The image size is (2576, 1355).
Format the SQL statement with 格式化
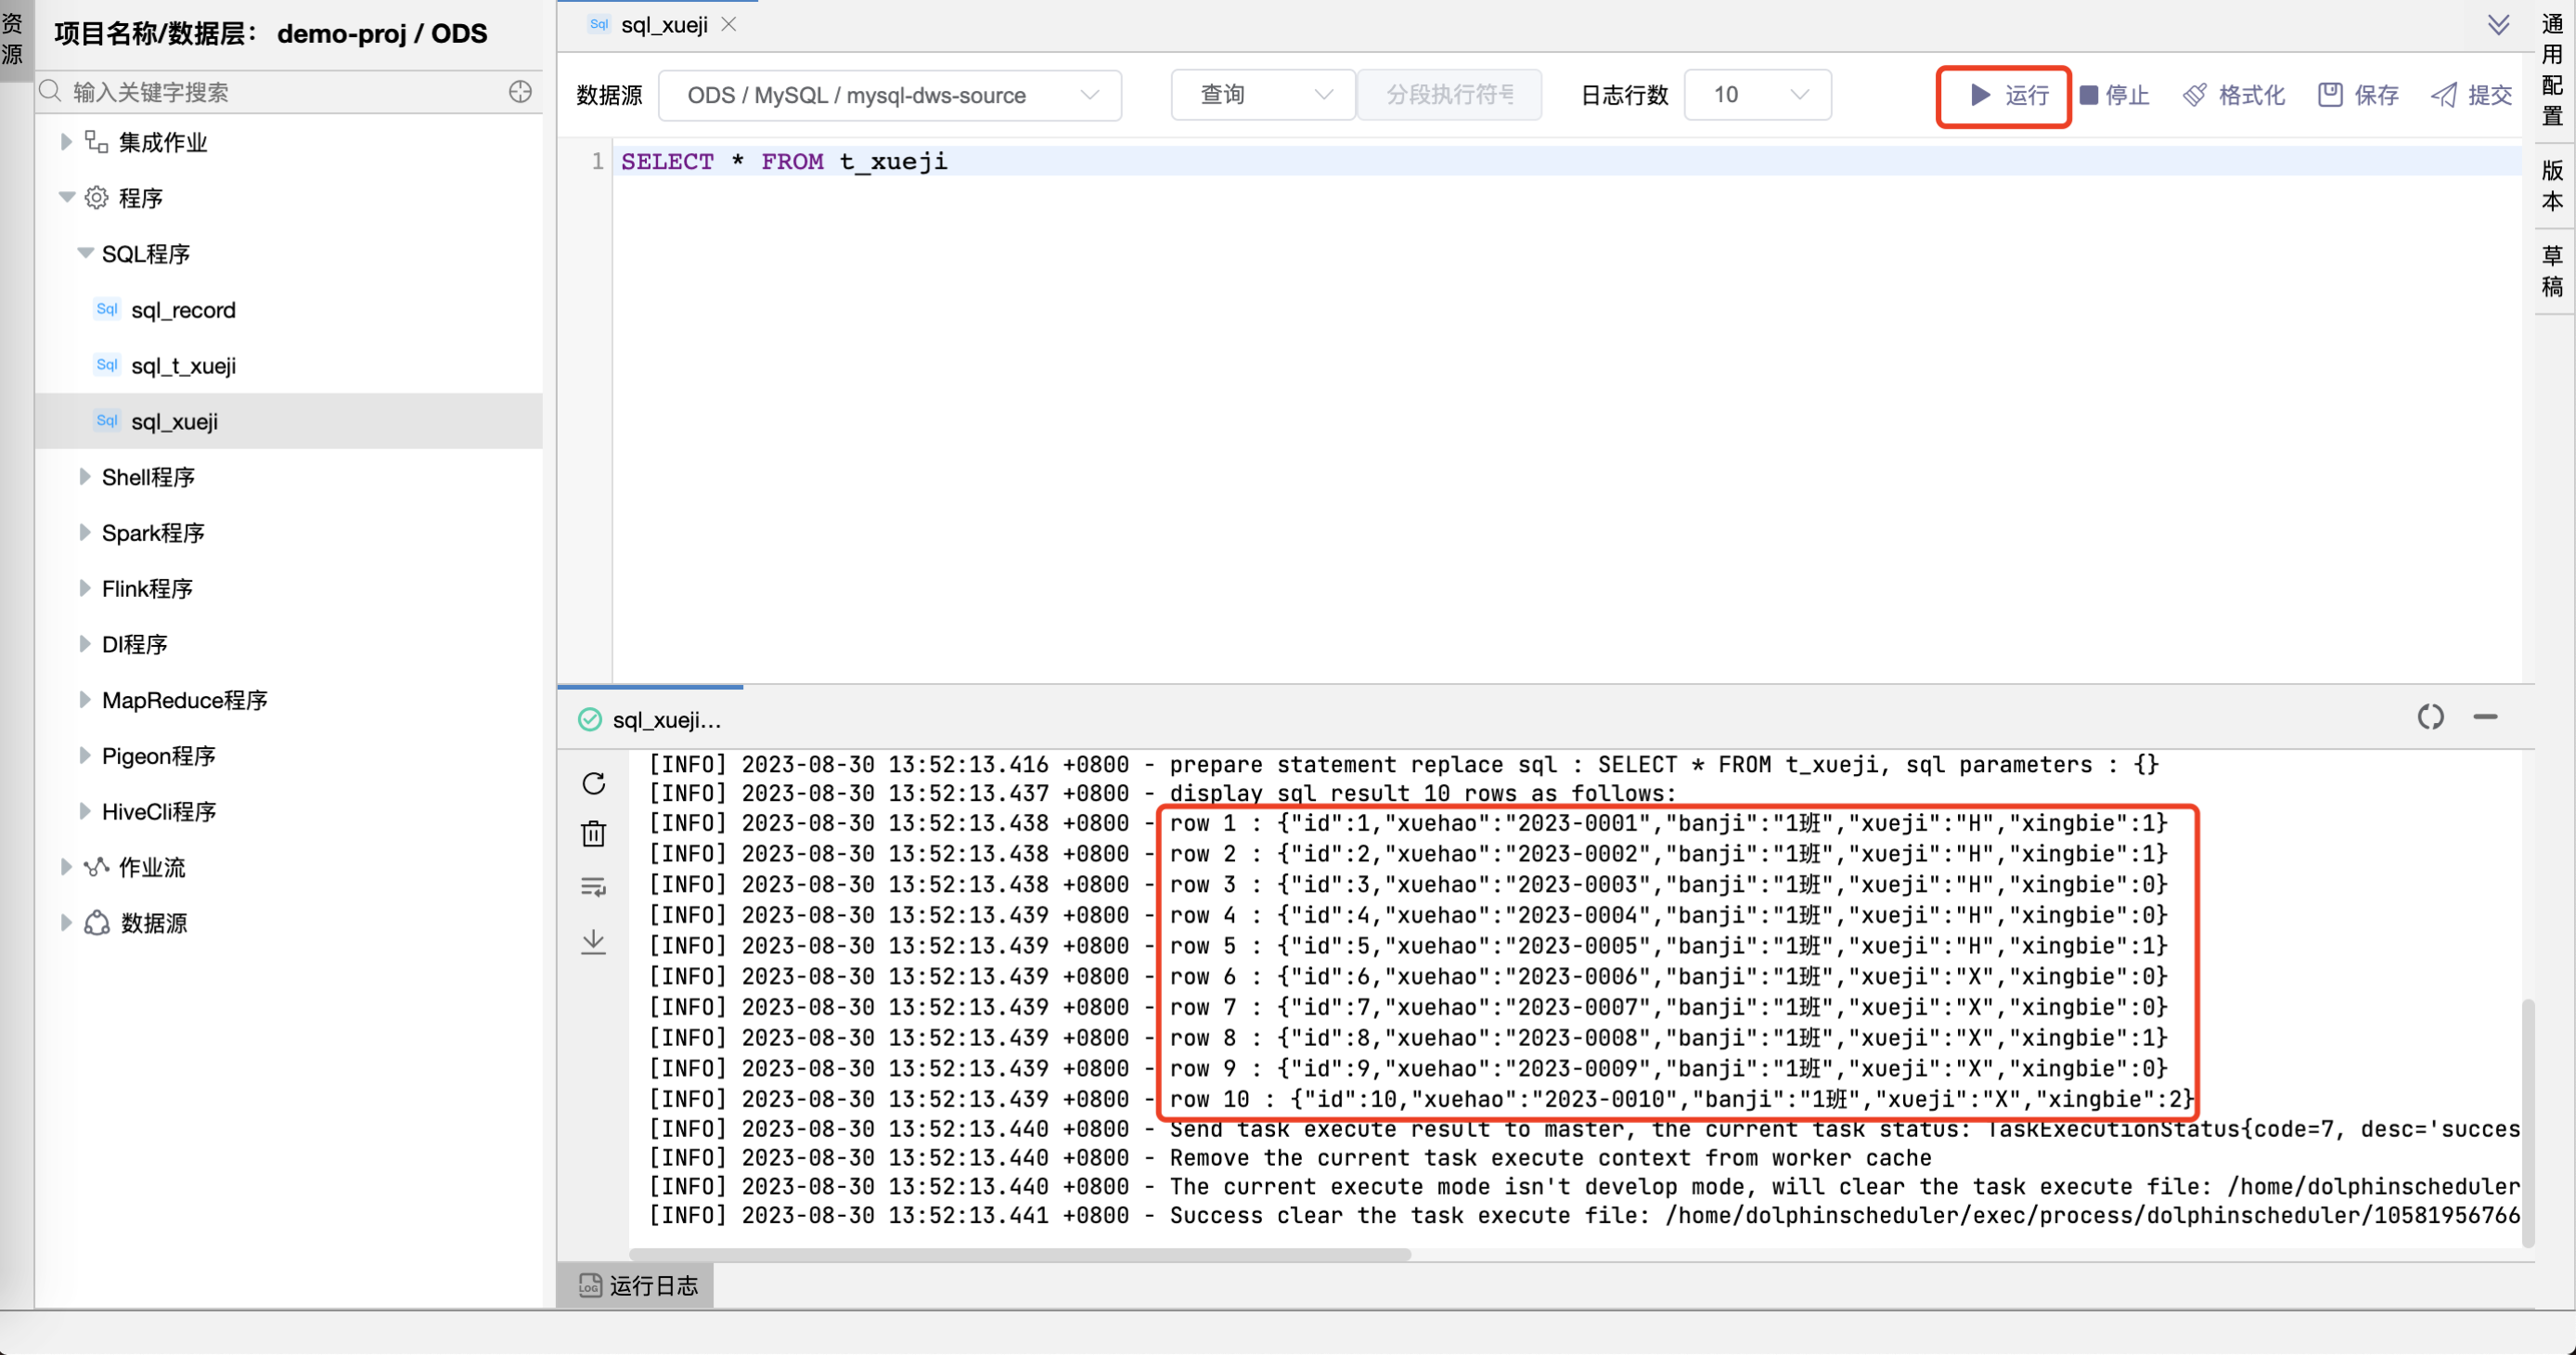(x=2234, y=95)
